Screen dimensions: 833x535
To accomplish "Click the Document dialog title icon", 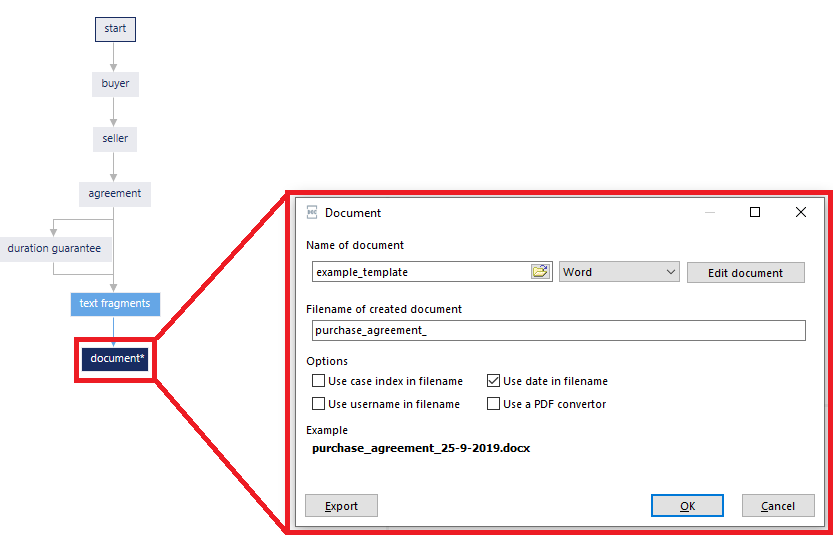I will point(312,213).
